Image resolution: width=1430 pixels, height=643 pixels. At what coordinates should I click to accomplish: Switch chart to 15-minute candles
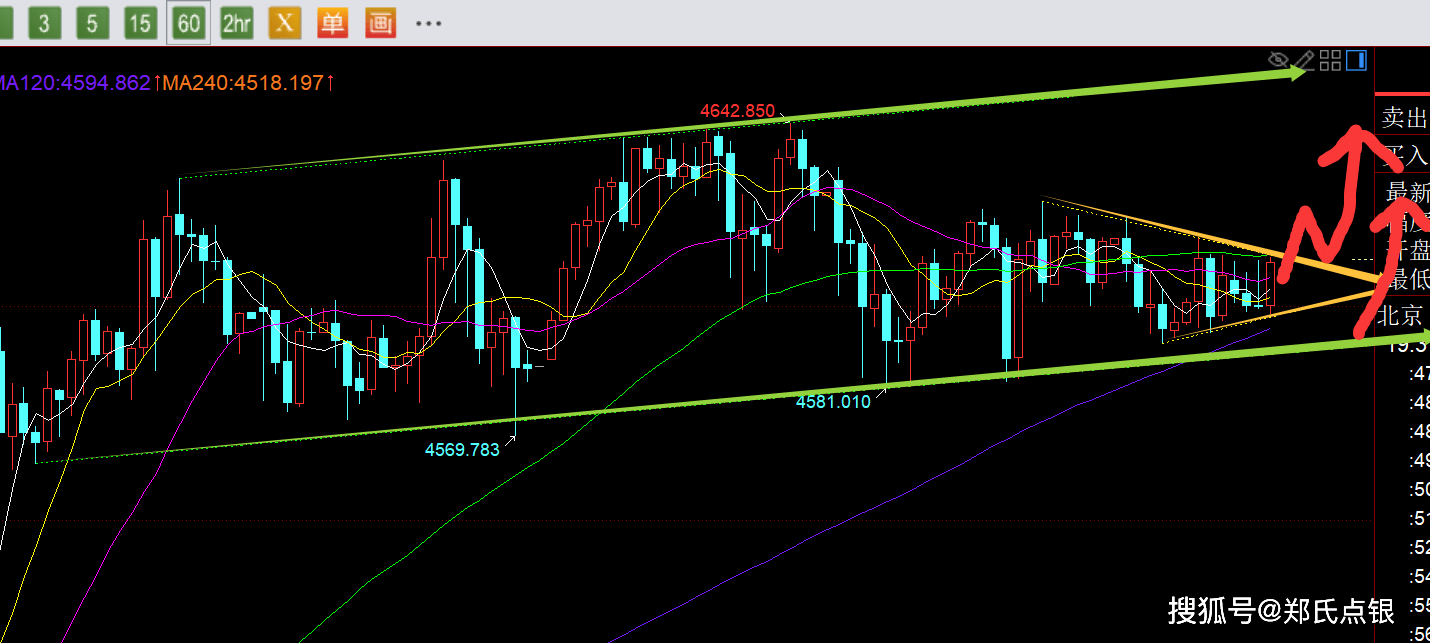(140, 23)
